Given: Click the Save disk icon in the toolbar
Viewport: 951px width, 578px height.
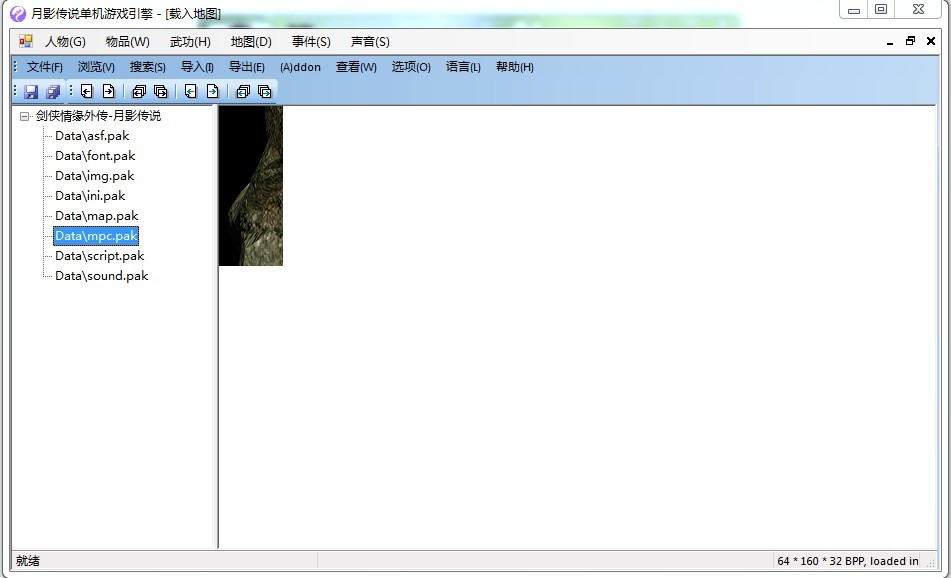Looking at the screenshot, I should (x=31, y=92).
